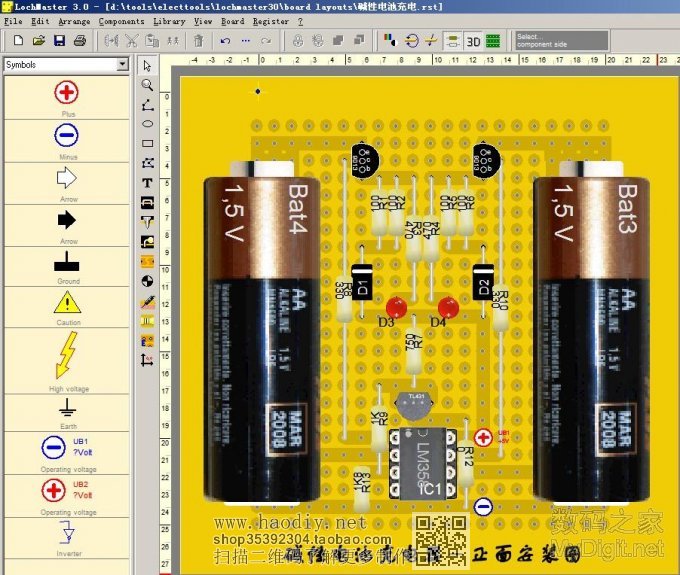Expand the Symbols library dropdown
Image resolution: width=680 pixels, height=575 pixels.
click(x=123, y=64)
